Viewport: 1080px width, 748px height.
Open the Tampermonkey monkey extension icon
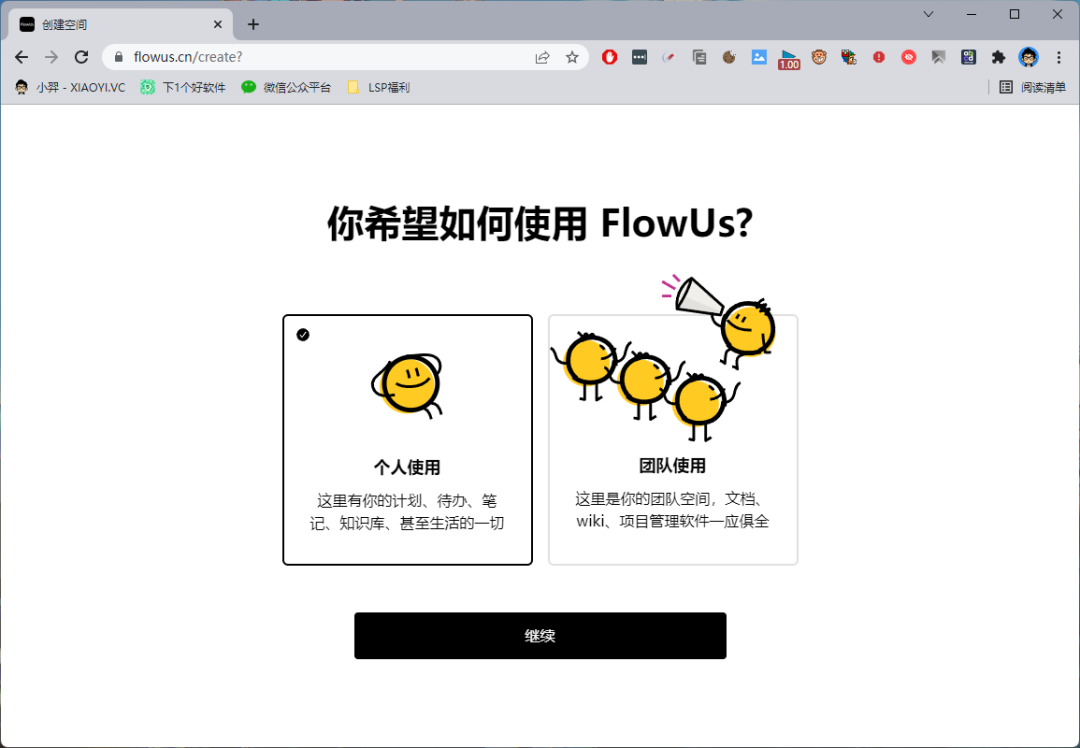820,57
